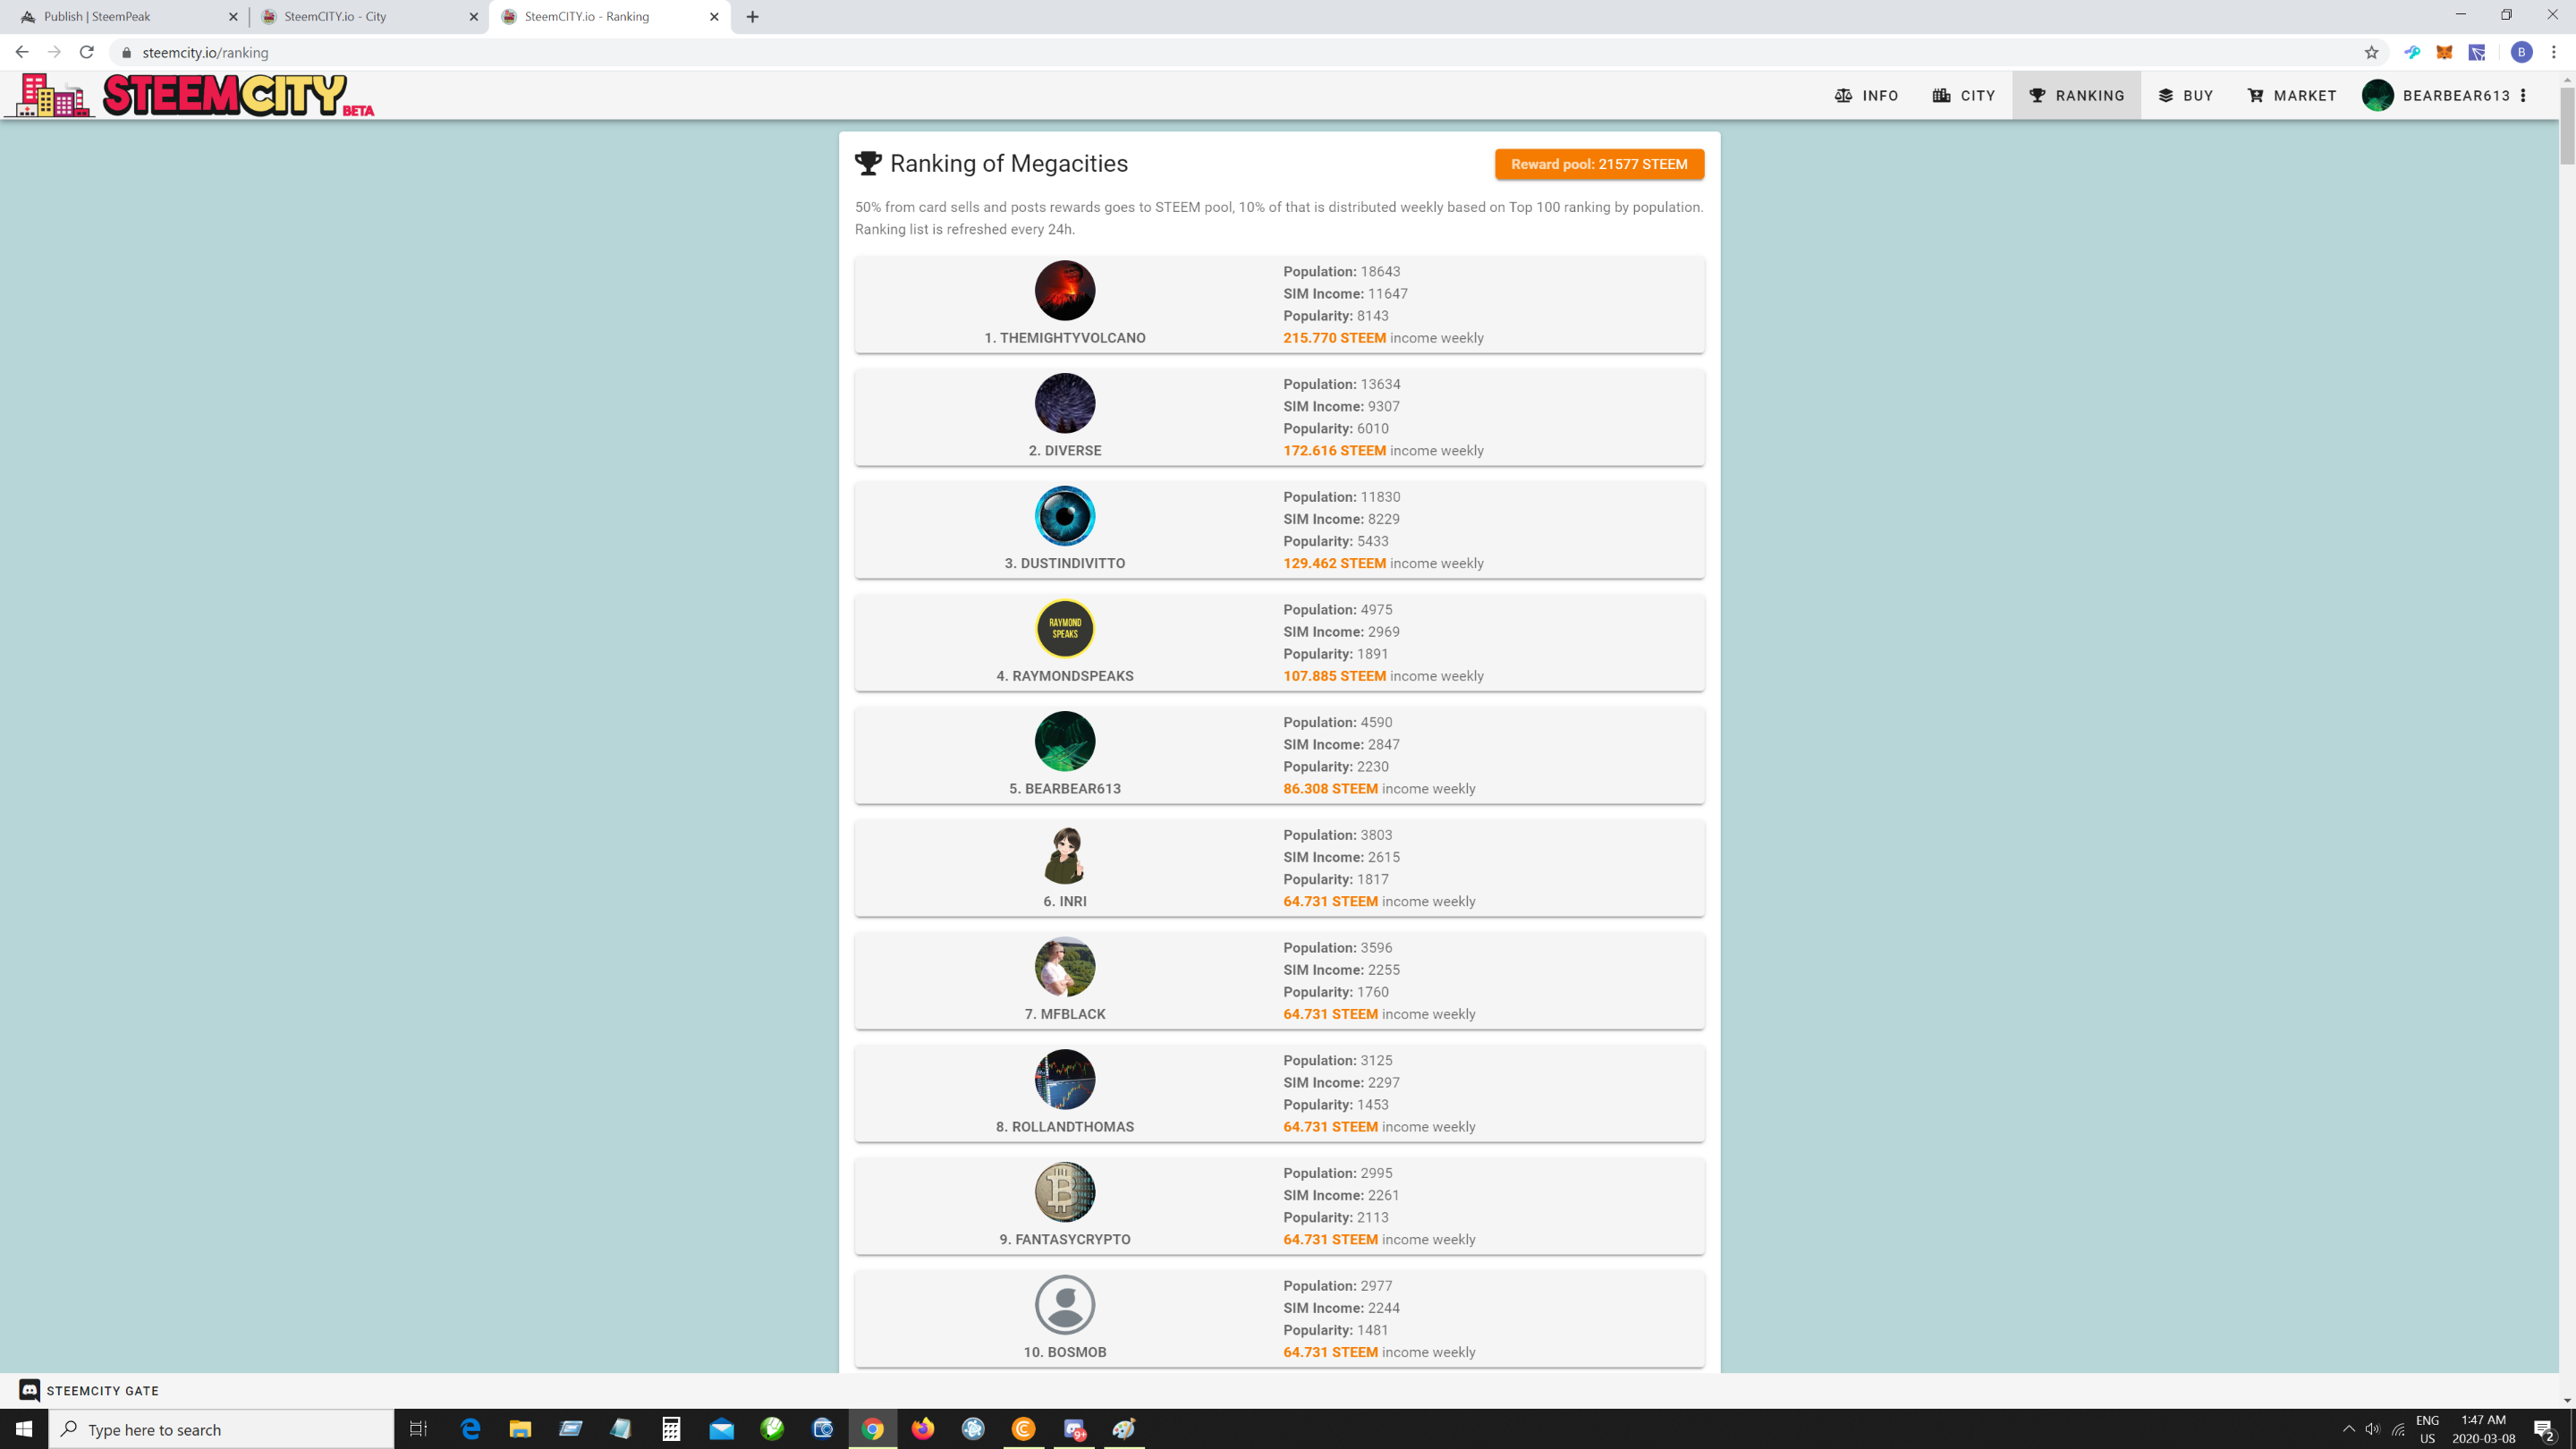Open a new browser tab
Screen dimensions: 2576x1449
click(x=753, y=17)
